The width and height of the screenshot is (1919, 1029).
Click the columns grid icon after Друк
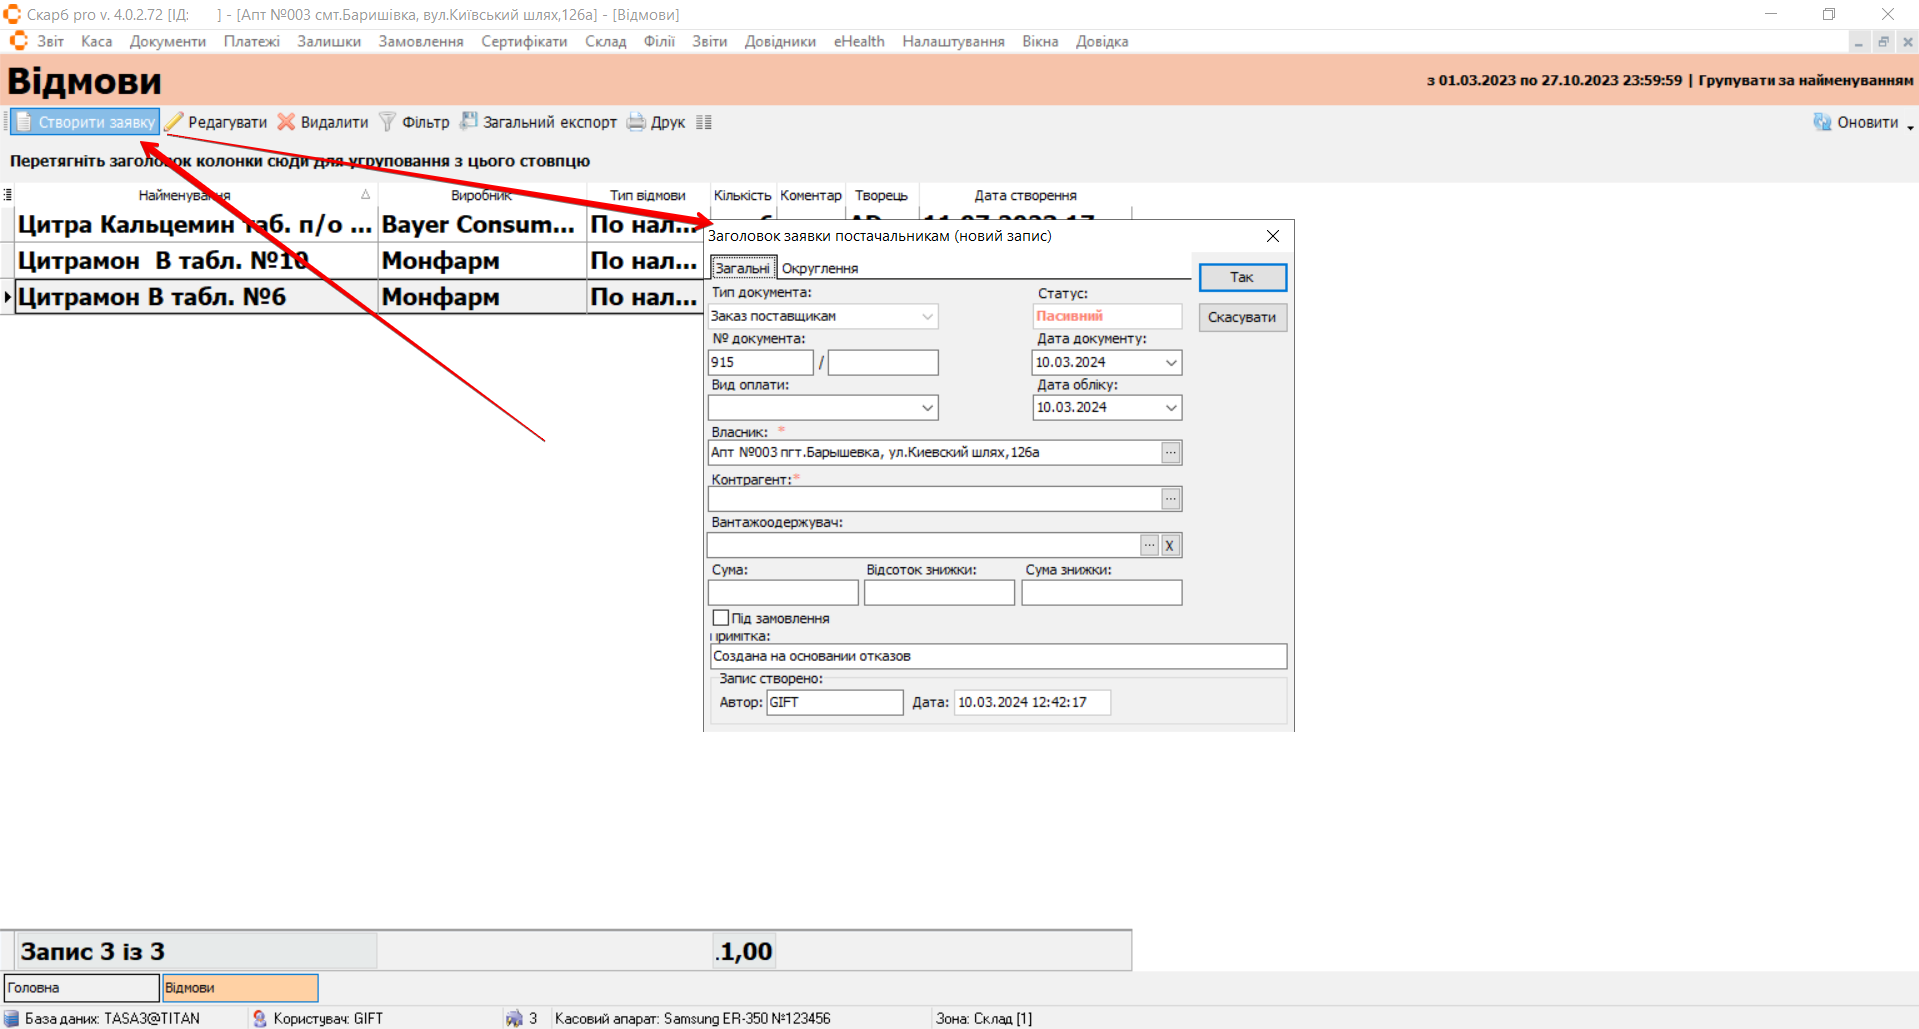704,122
